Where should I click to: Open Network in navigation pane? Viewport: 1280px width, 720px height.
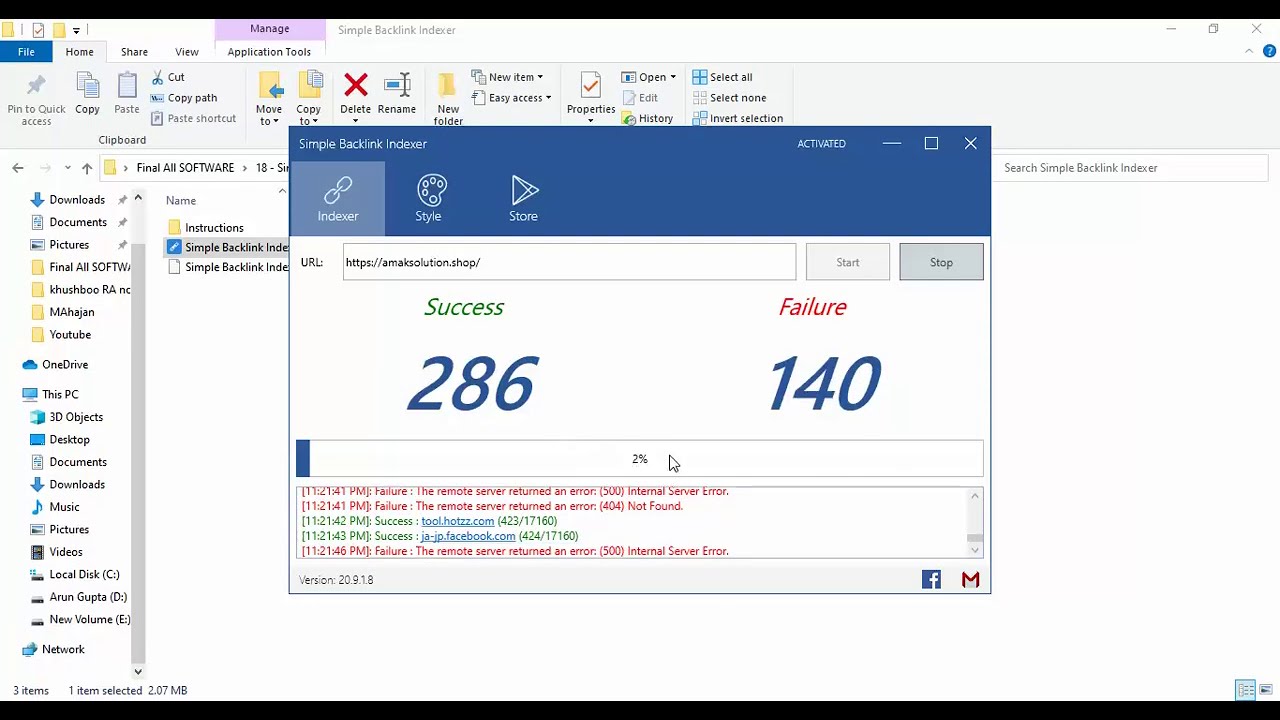63,650
